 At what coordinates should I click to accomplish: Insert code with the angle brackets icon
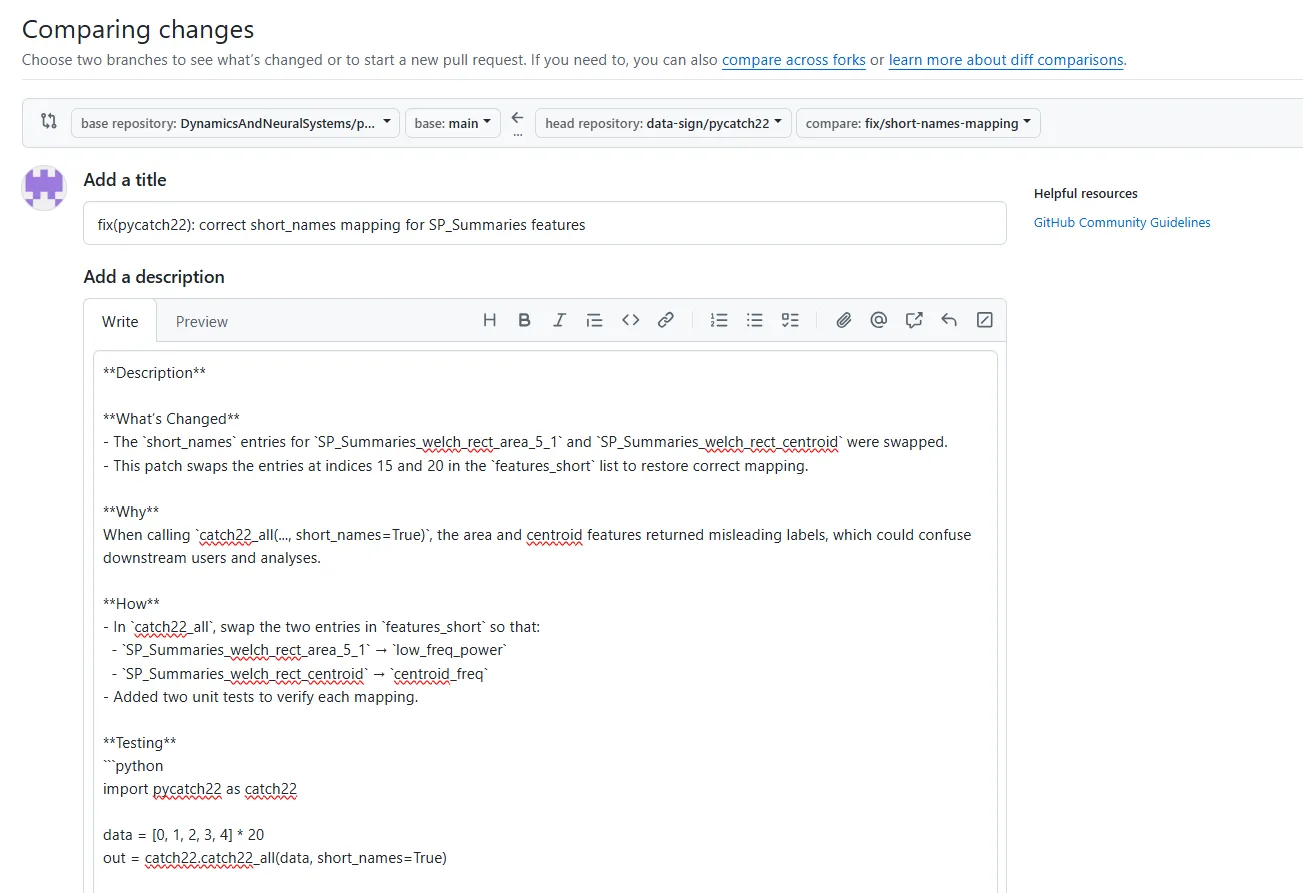[x=630, y=320]
